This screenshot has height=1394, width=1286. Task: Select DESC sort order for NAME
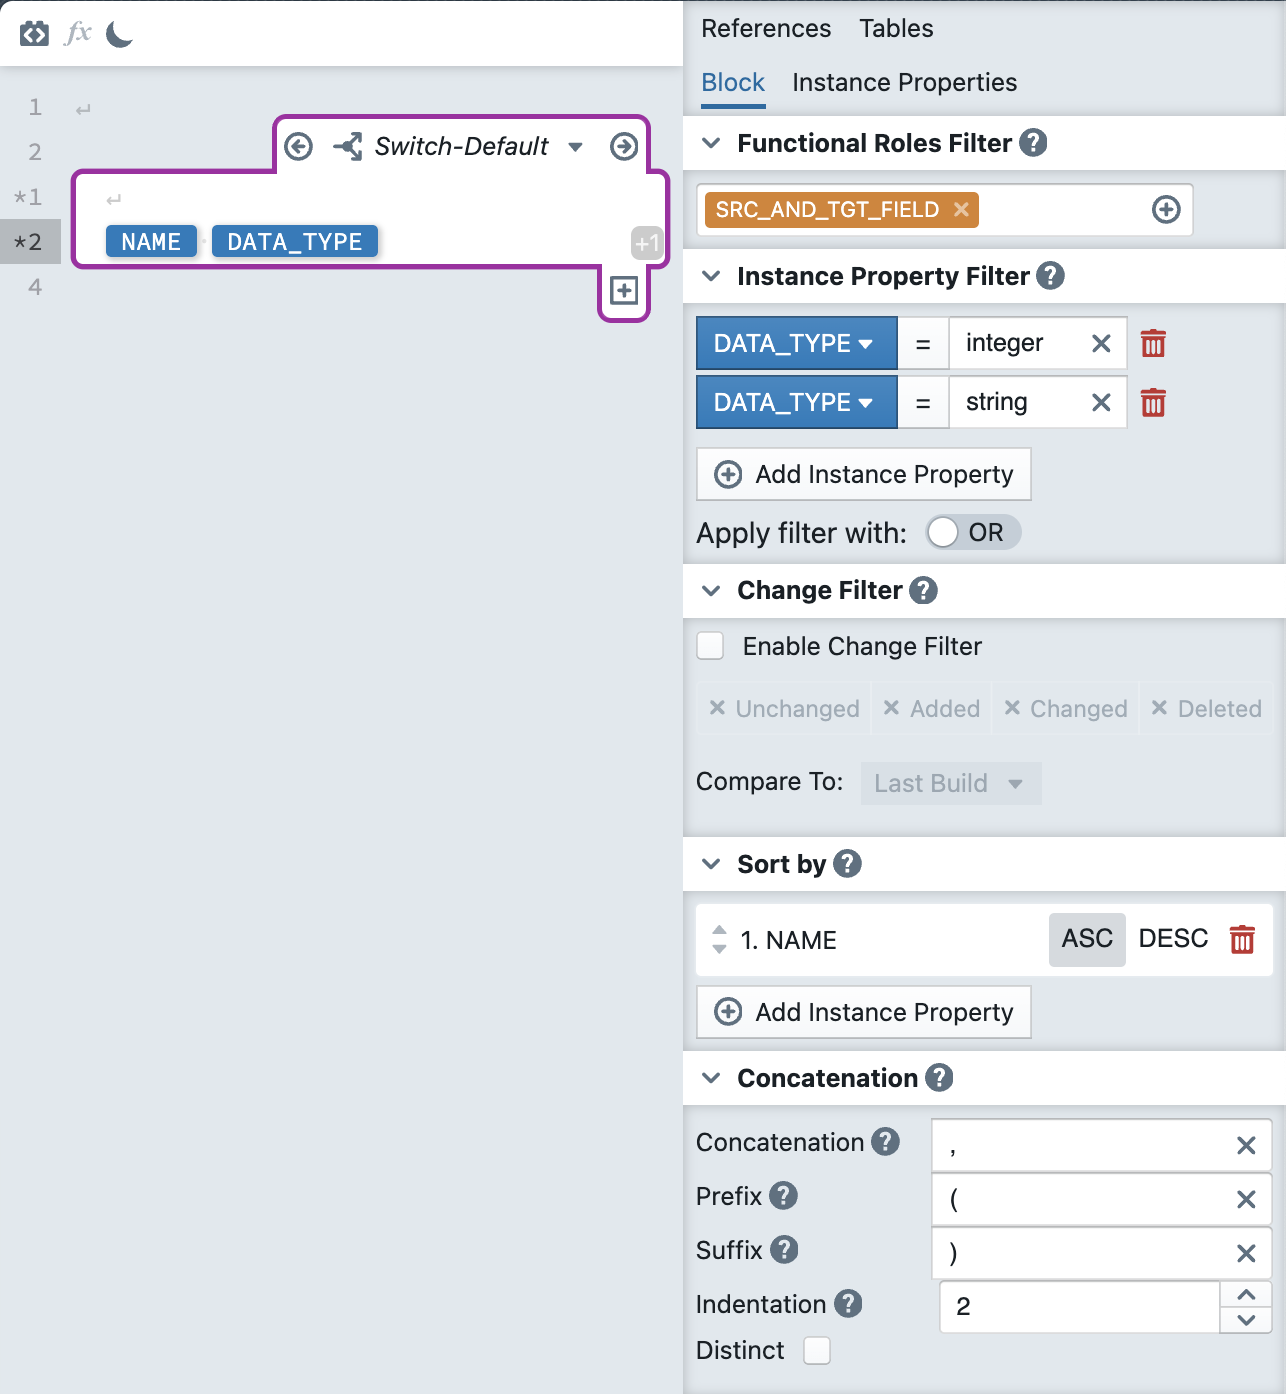(x=1173, y=939)
